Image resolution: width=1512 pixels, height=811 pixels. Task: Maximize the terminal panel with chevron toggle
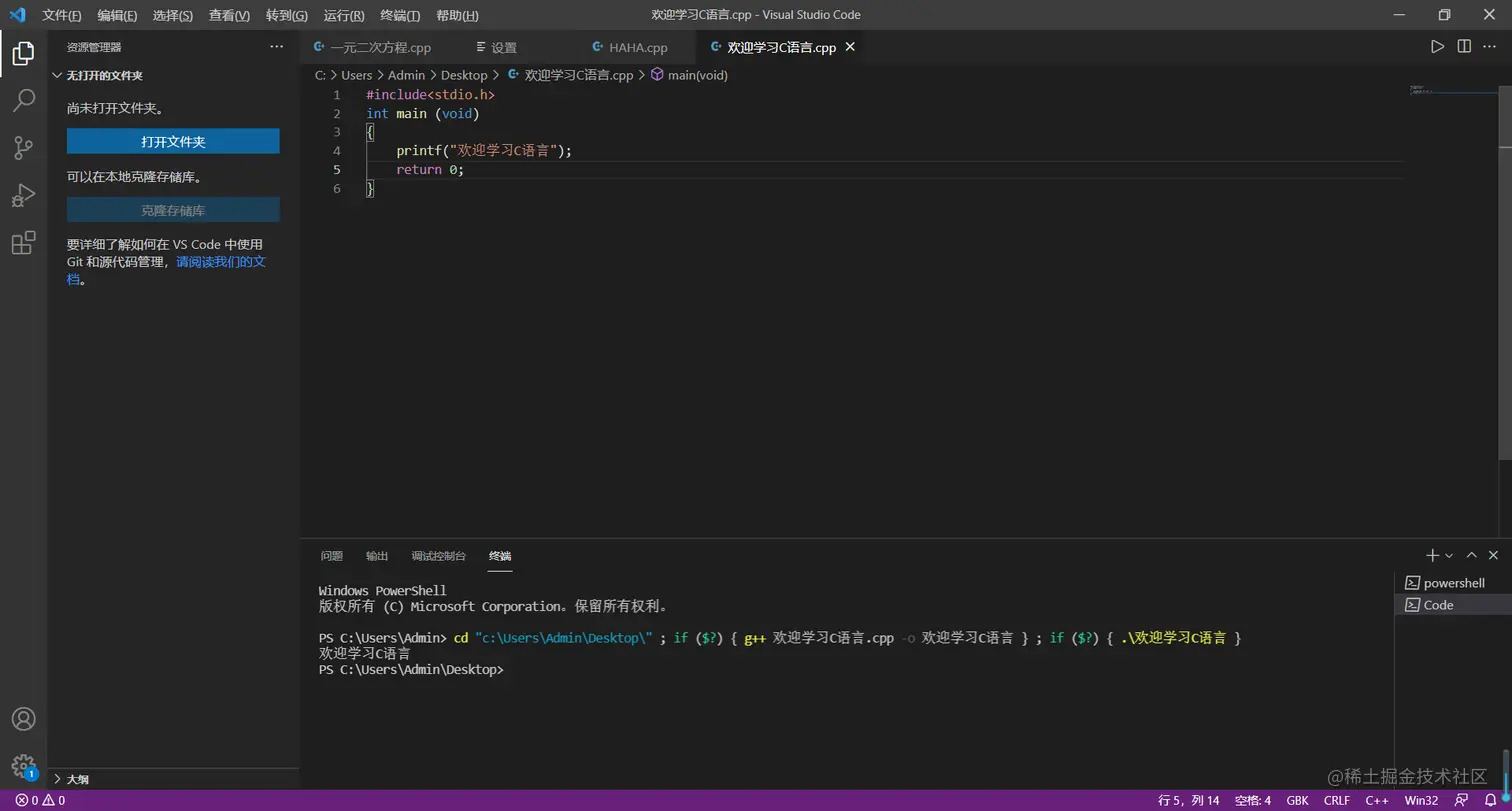pyautogui.click(x=1471, y=554)
